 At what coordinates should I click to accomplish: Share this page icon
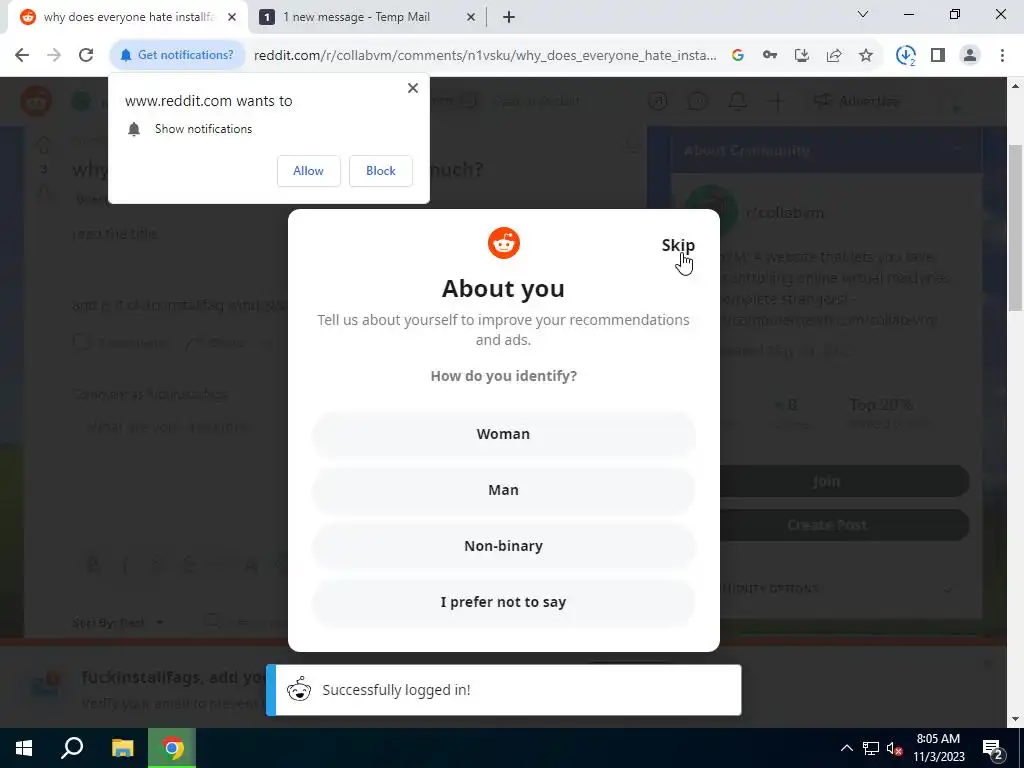click(x=834, y=56)
